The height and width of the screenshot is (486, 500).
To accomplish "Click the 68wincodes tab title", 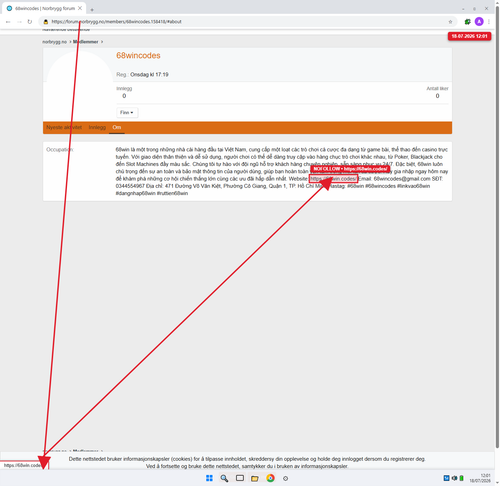I will 45,8.
